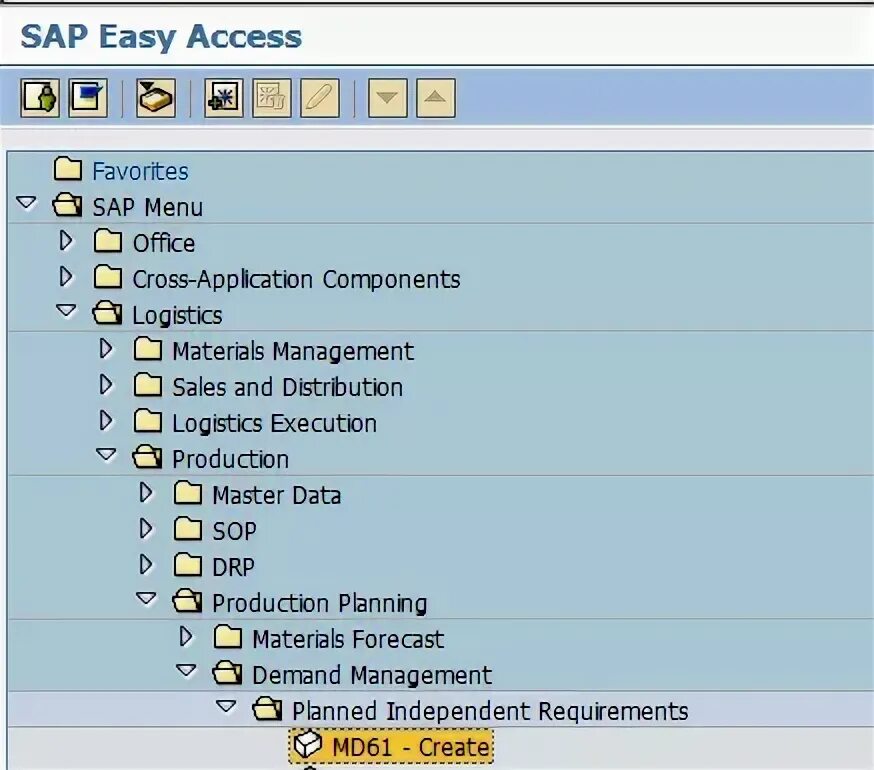The height and width of the screenshot is (770, 874).
Task: Select the SOP tree label
Action: tap(235, 531)
